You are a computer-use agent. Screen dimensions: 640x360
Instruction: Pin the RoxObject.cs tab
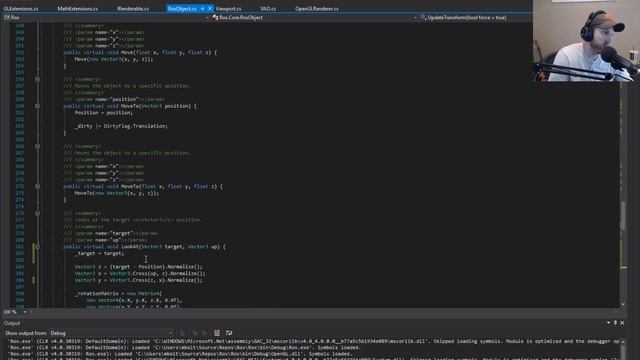(x=203, y=9)
